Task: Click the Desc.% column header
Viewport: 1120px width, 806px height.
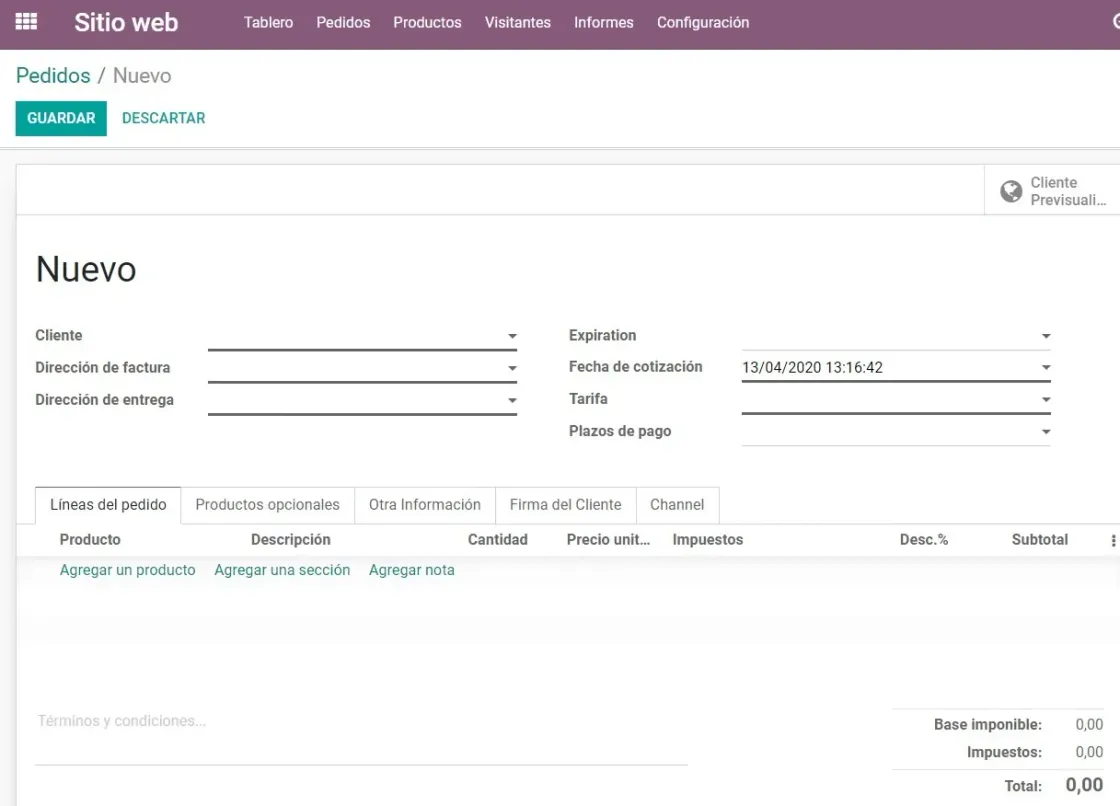Action: (924, 540)
